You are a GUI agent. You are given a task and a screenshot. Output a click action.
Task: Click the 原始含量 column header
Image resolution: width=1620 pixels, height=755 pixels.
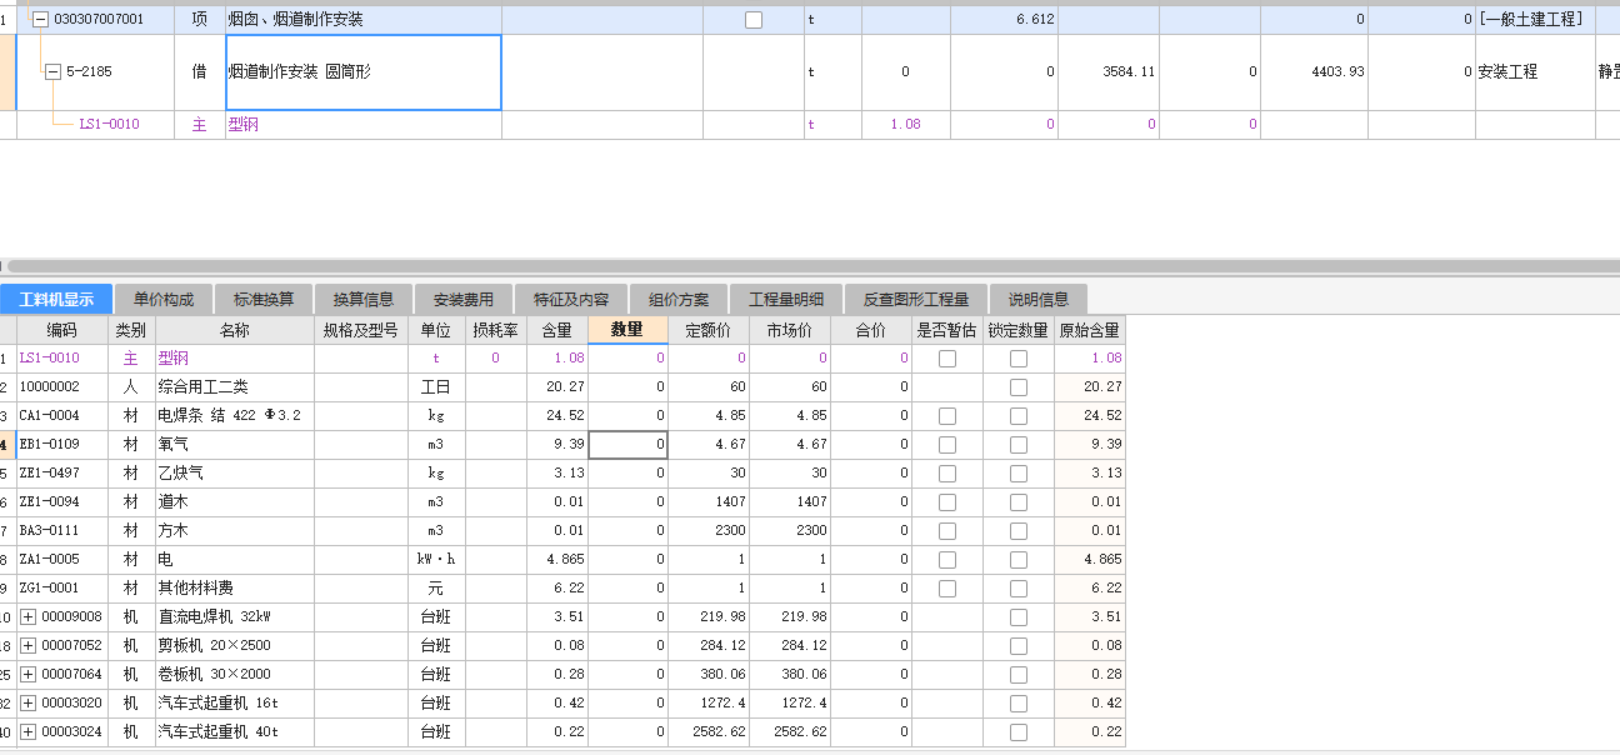(1090, 330)
